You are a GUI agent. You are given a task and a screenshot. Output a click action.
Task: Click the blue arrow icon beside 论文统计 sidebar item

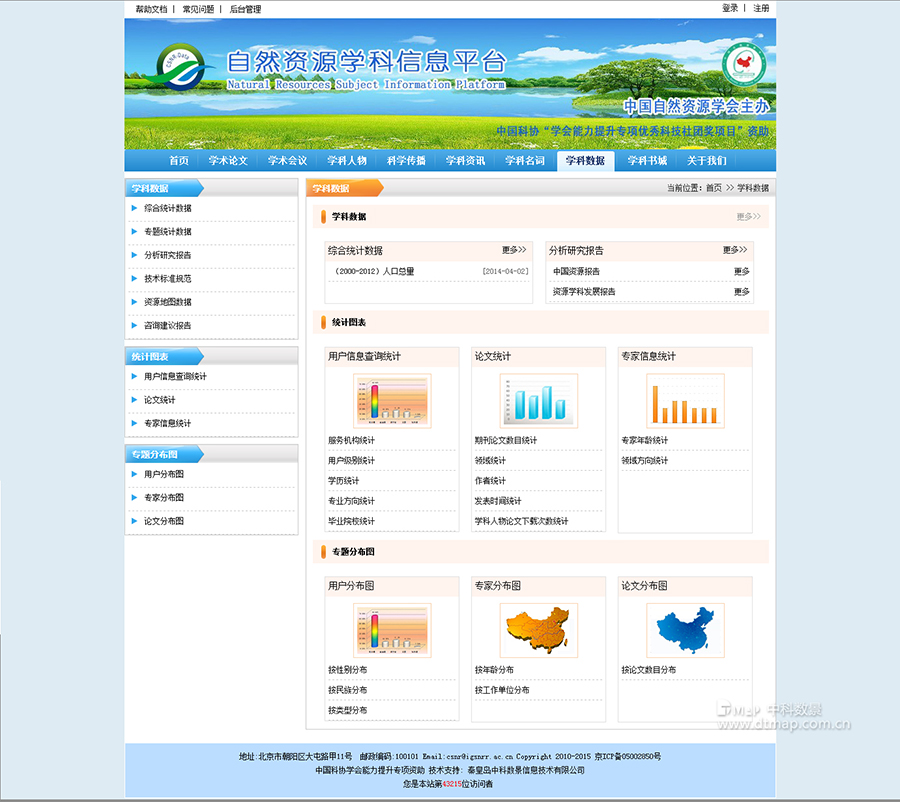pos(134,399)
